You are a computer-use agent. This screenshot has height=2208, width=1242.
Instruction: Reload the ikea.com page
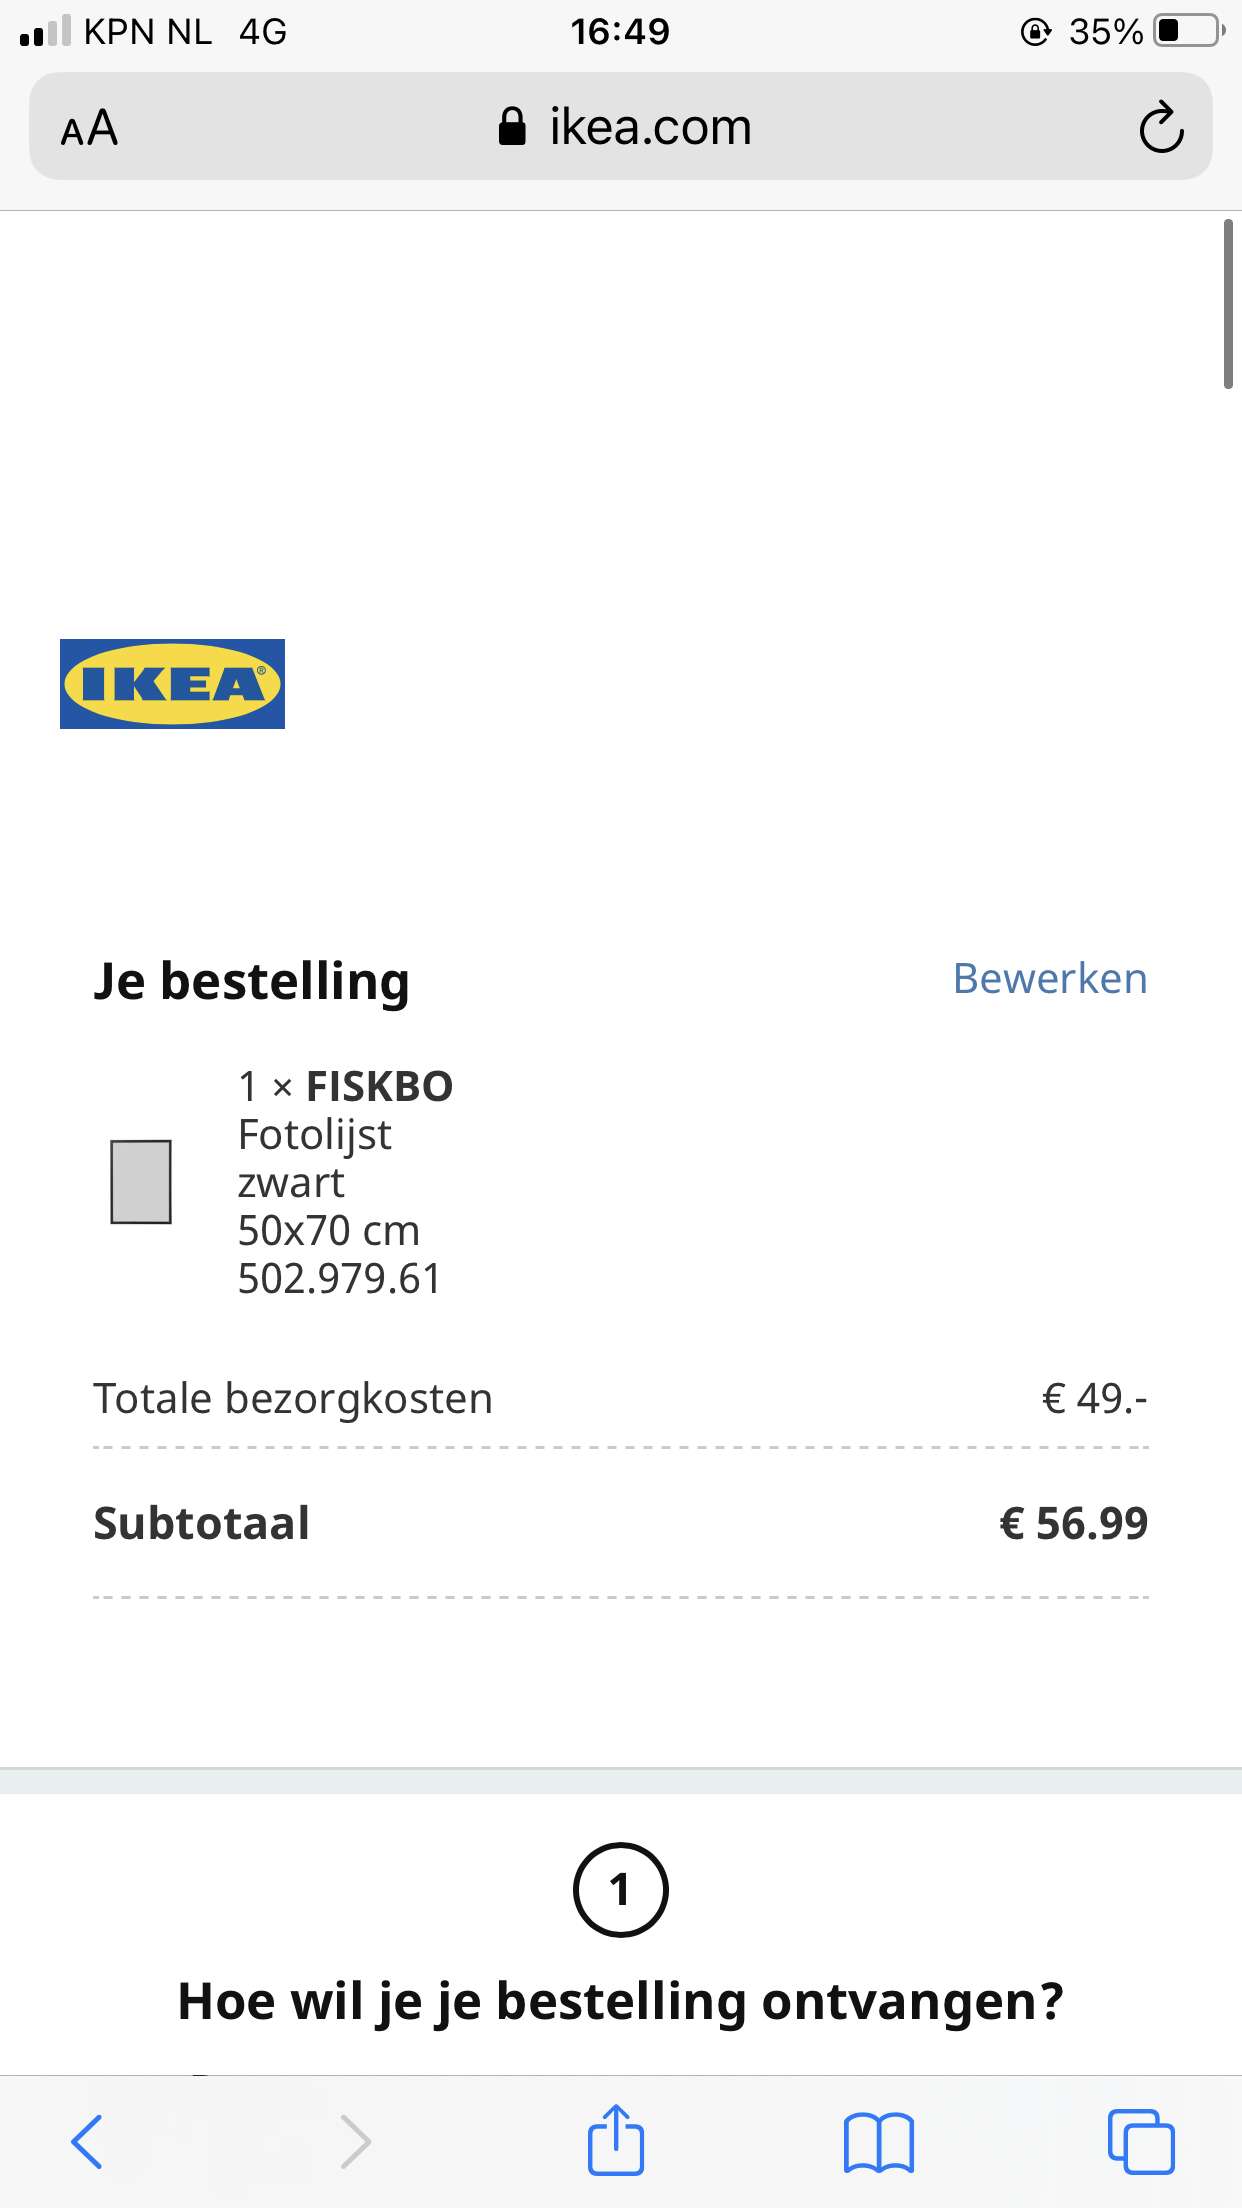pos(1160,128)
